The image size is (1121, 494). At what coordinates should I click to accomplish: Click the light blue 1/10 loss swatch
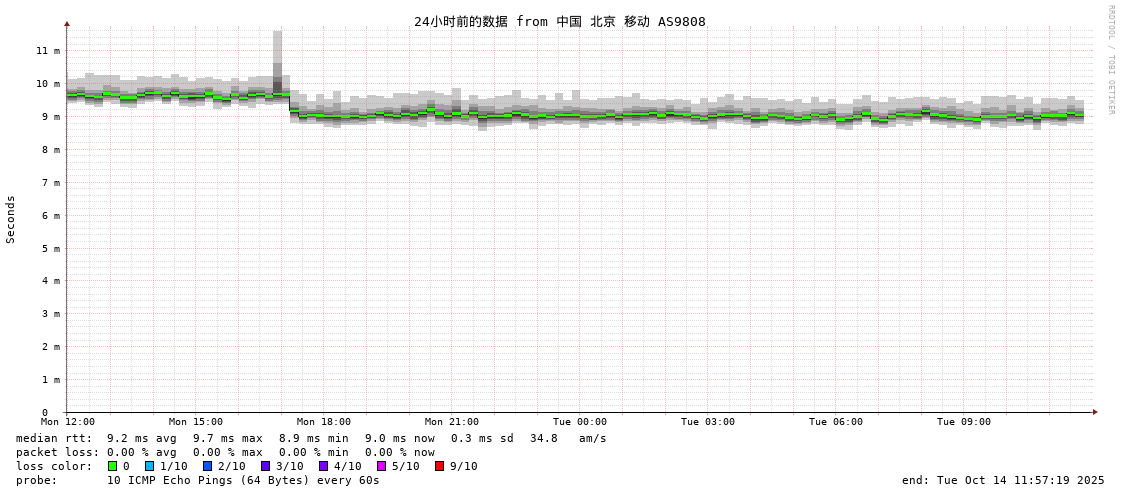tap(149, 466)
